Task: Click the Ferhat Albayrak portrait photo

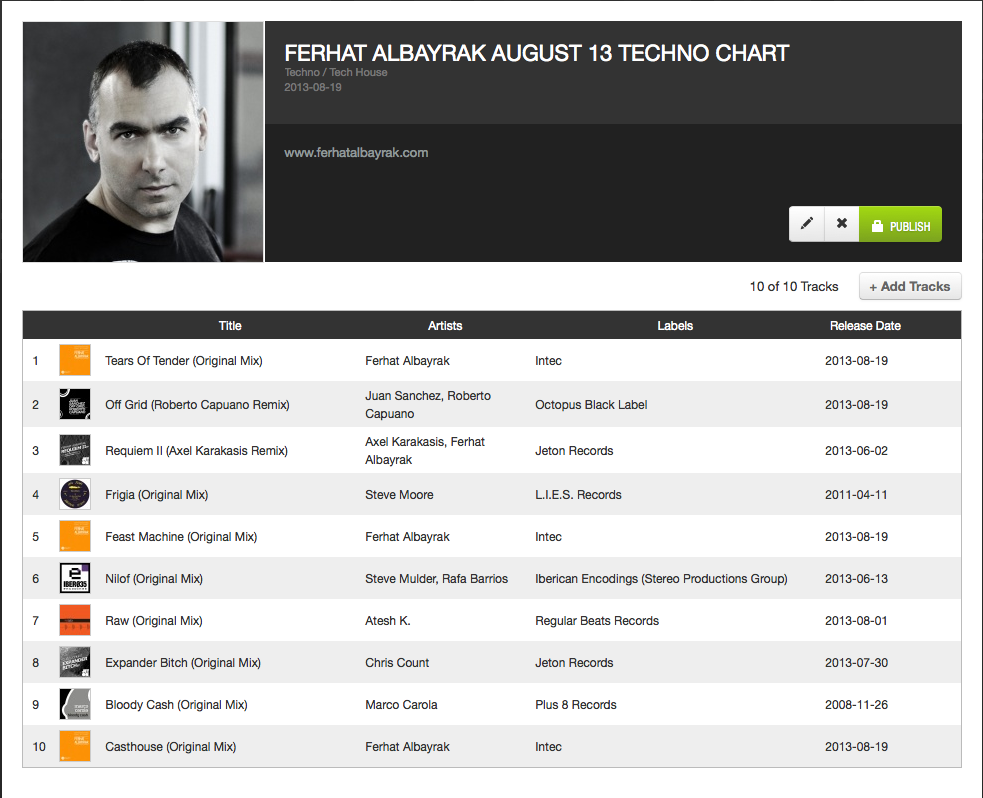Action: click(143, 142)
